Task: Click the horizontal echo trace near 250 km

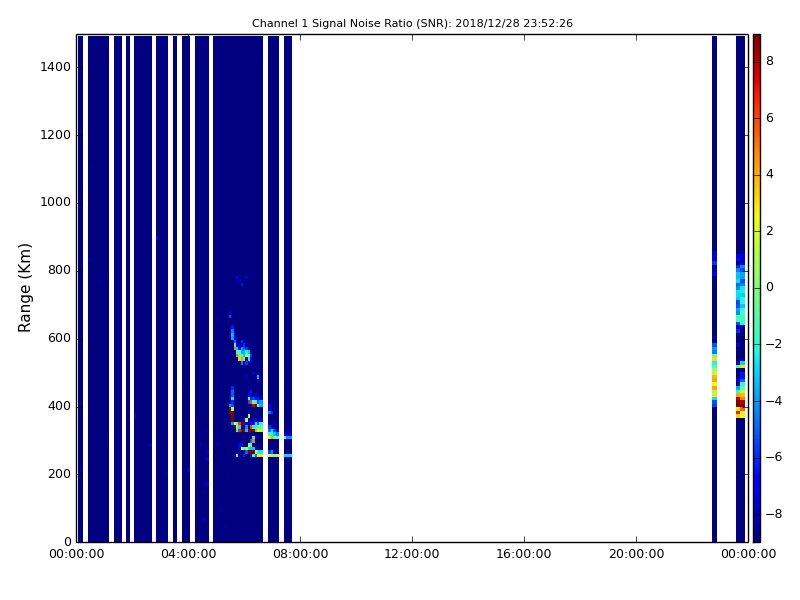Action: click(x=273, y=455)
